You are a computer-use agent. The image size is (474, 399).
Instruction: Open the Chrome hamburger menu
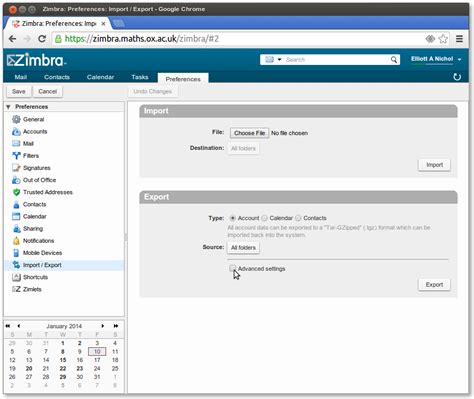tap(459, 39)
